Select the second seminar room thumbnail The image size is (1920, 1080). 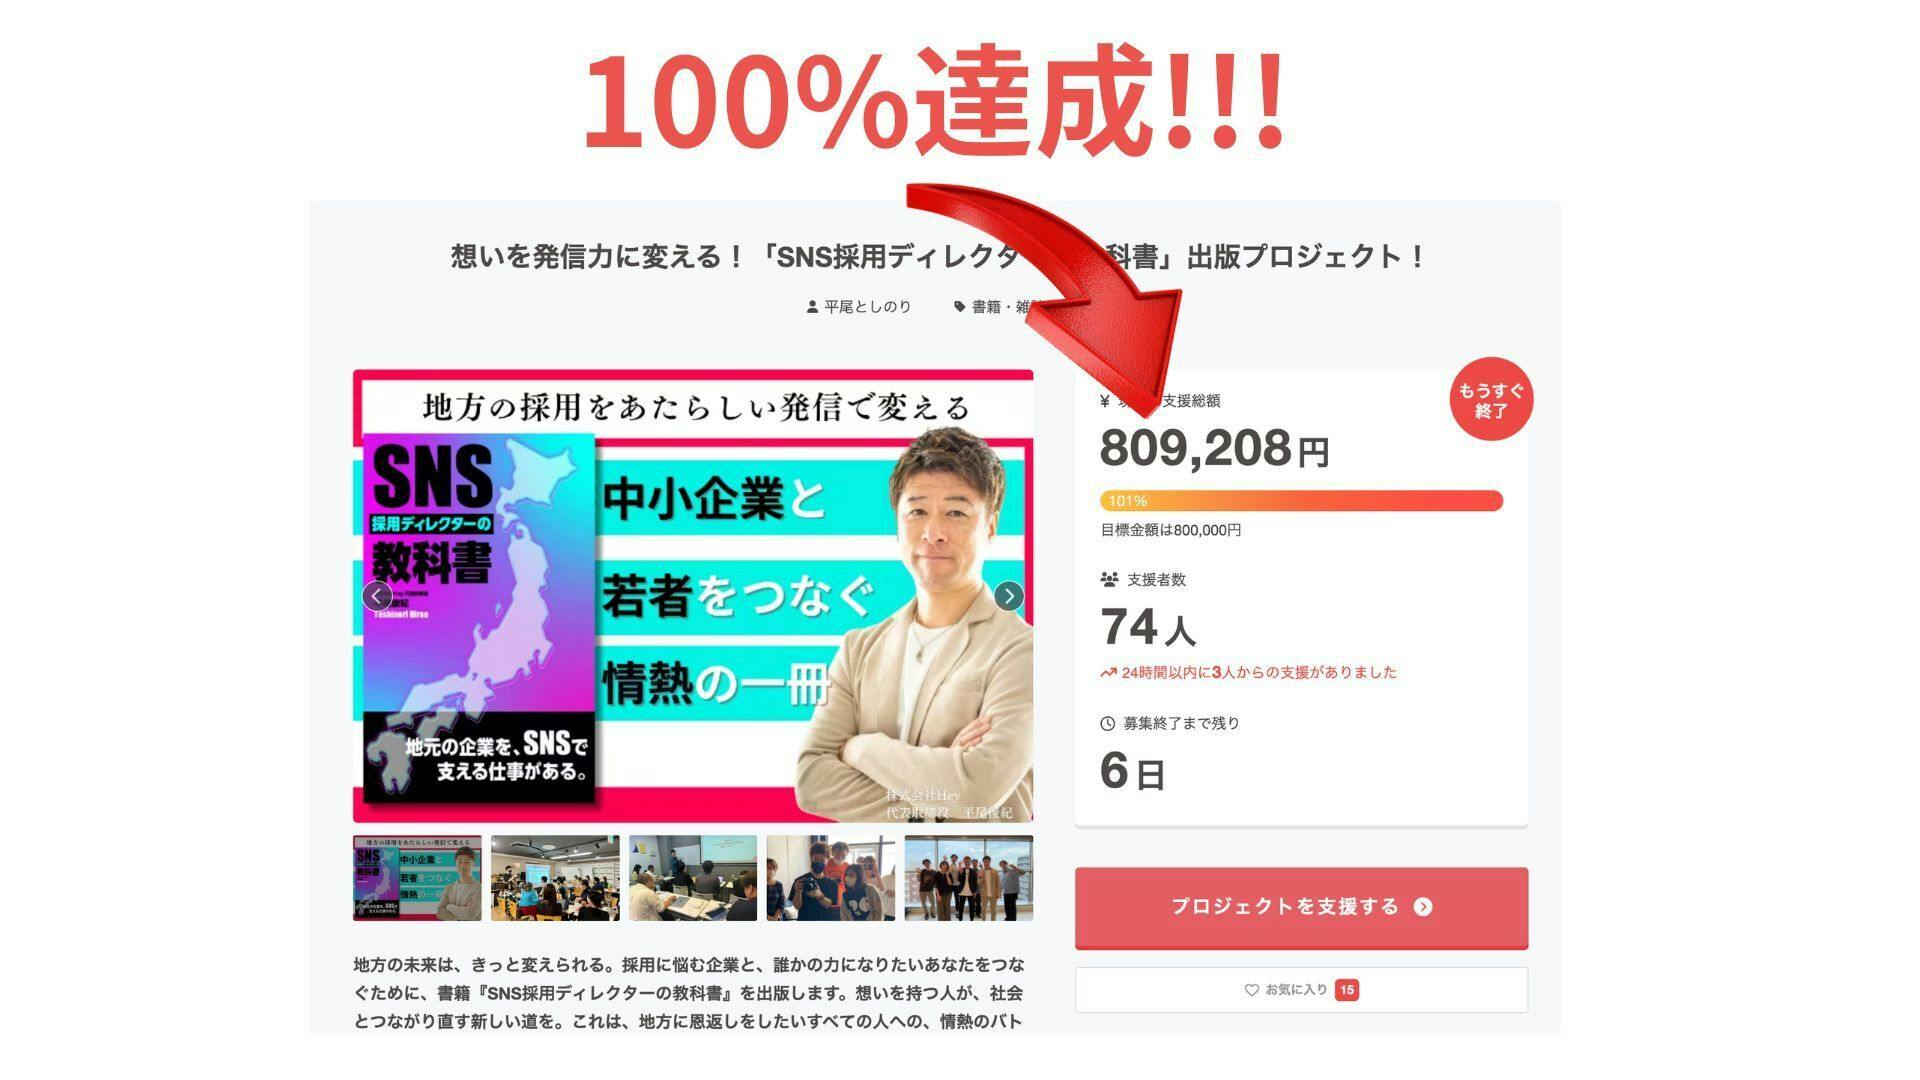(x=555, y=878)
